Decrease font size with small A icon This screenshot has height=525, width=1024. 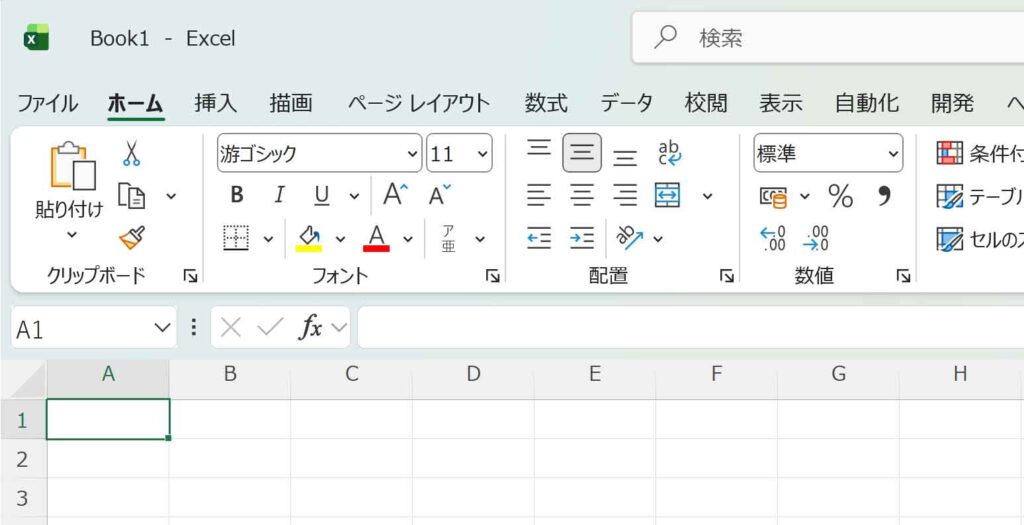coord(440,195)
